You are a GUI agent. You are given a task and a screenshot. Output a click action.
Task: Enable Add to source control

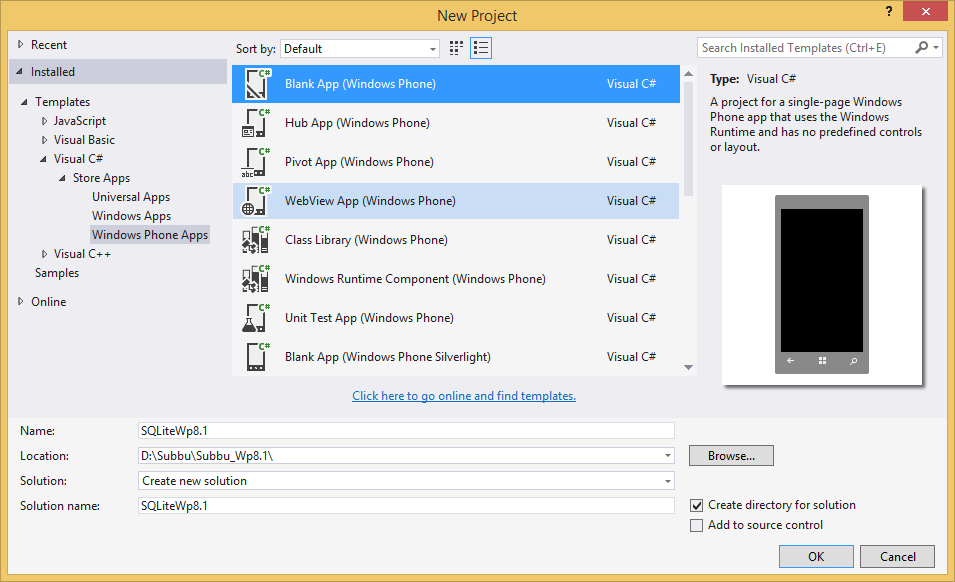coord(697,525)
